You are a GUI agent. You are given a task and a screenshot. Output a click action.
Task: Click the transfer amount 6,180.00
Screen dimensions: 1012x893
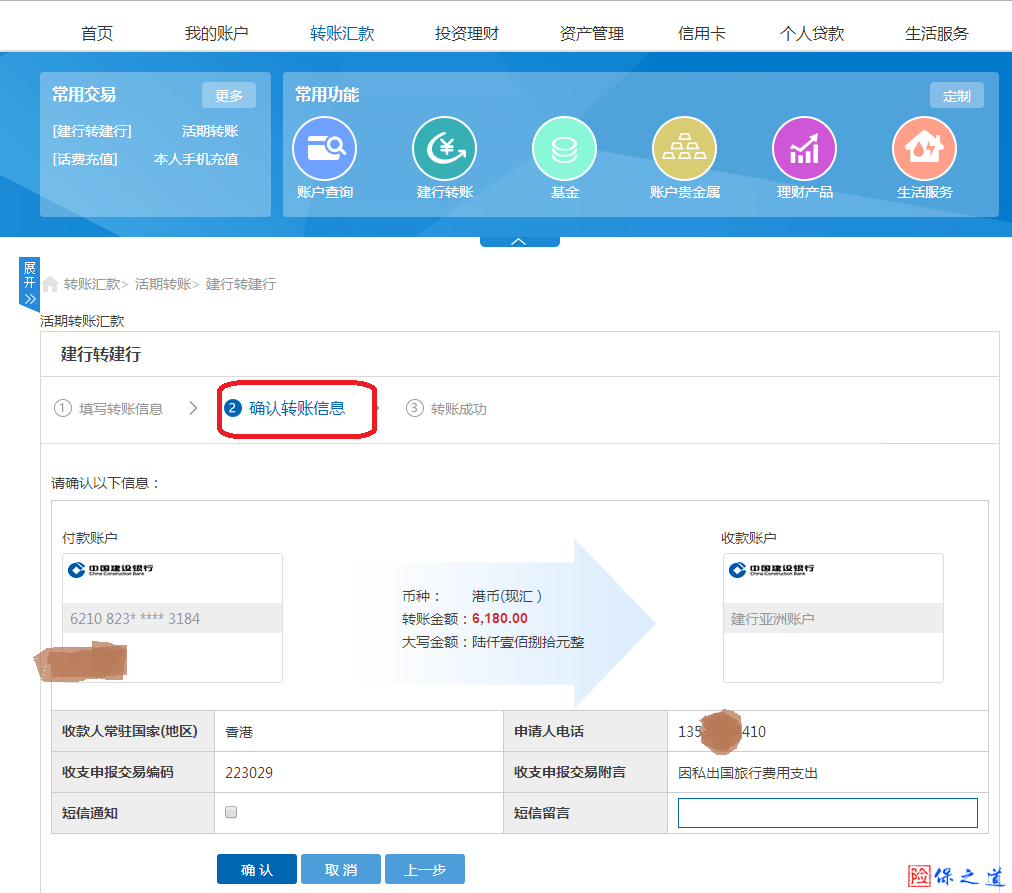point(500,618)
